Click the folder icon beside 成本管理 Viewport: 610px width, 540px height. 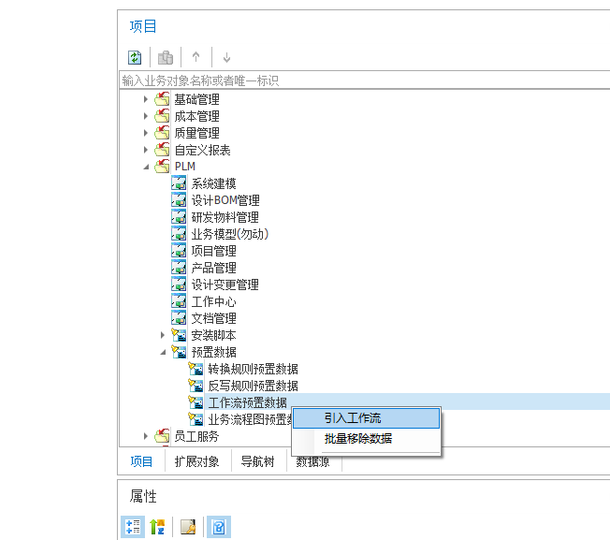tap(162, 116)
